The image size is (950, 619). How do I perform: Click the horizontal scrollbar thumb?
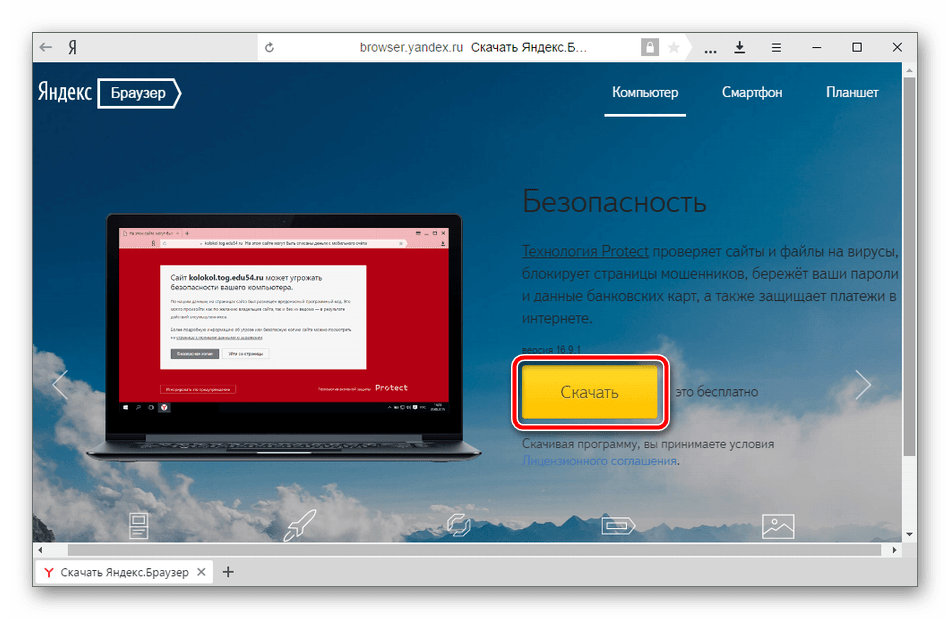474,550
